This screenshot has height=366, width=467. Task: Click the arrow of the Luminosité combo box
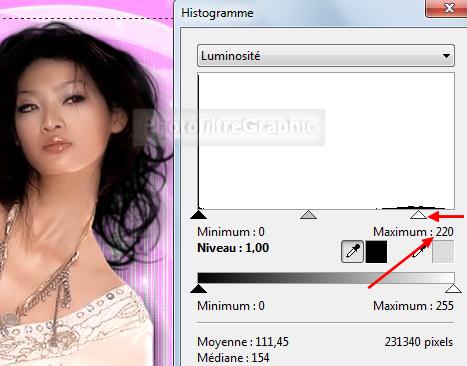pyautogui.click(x=446, y=56)
